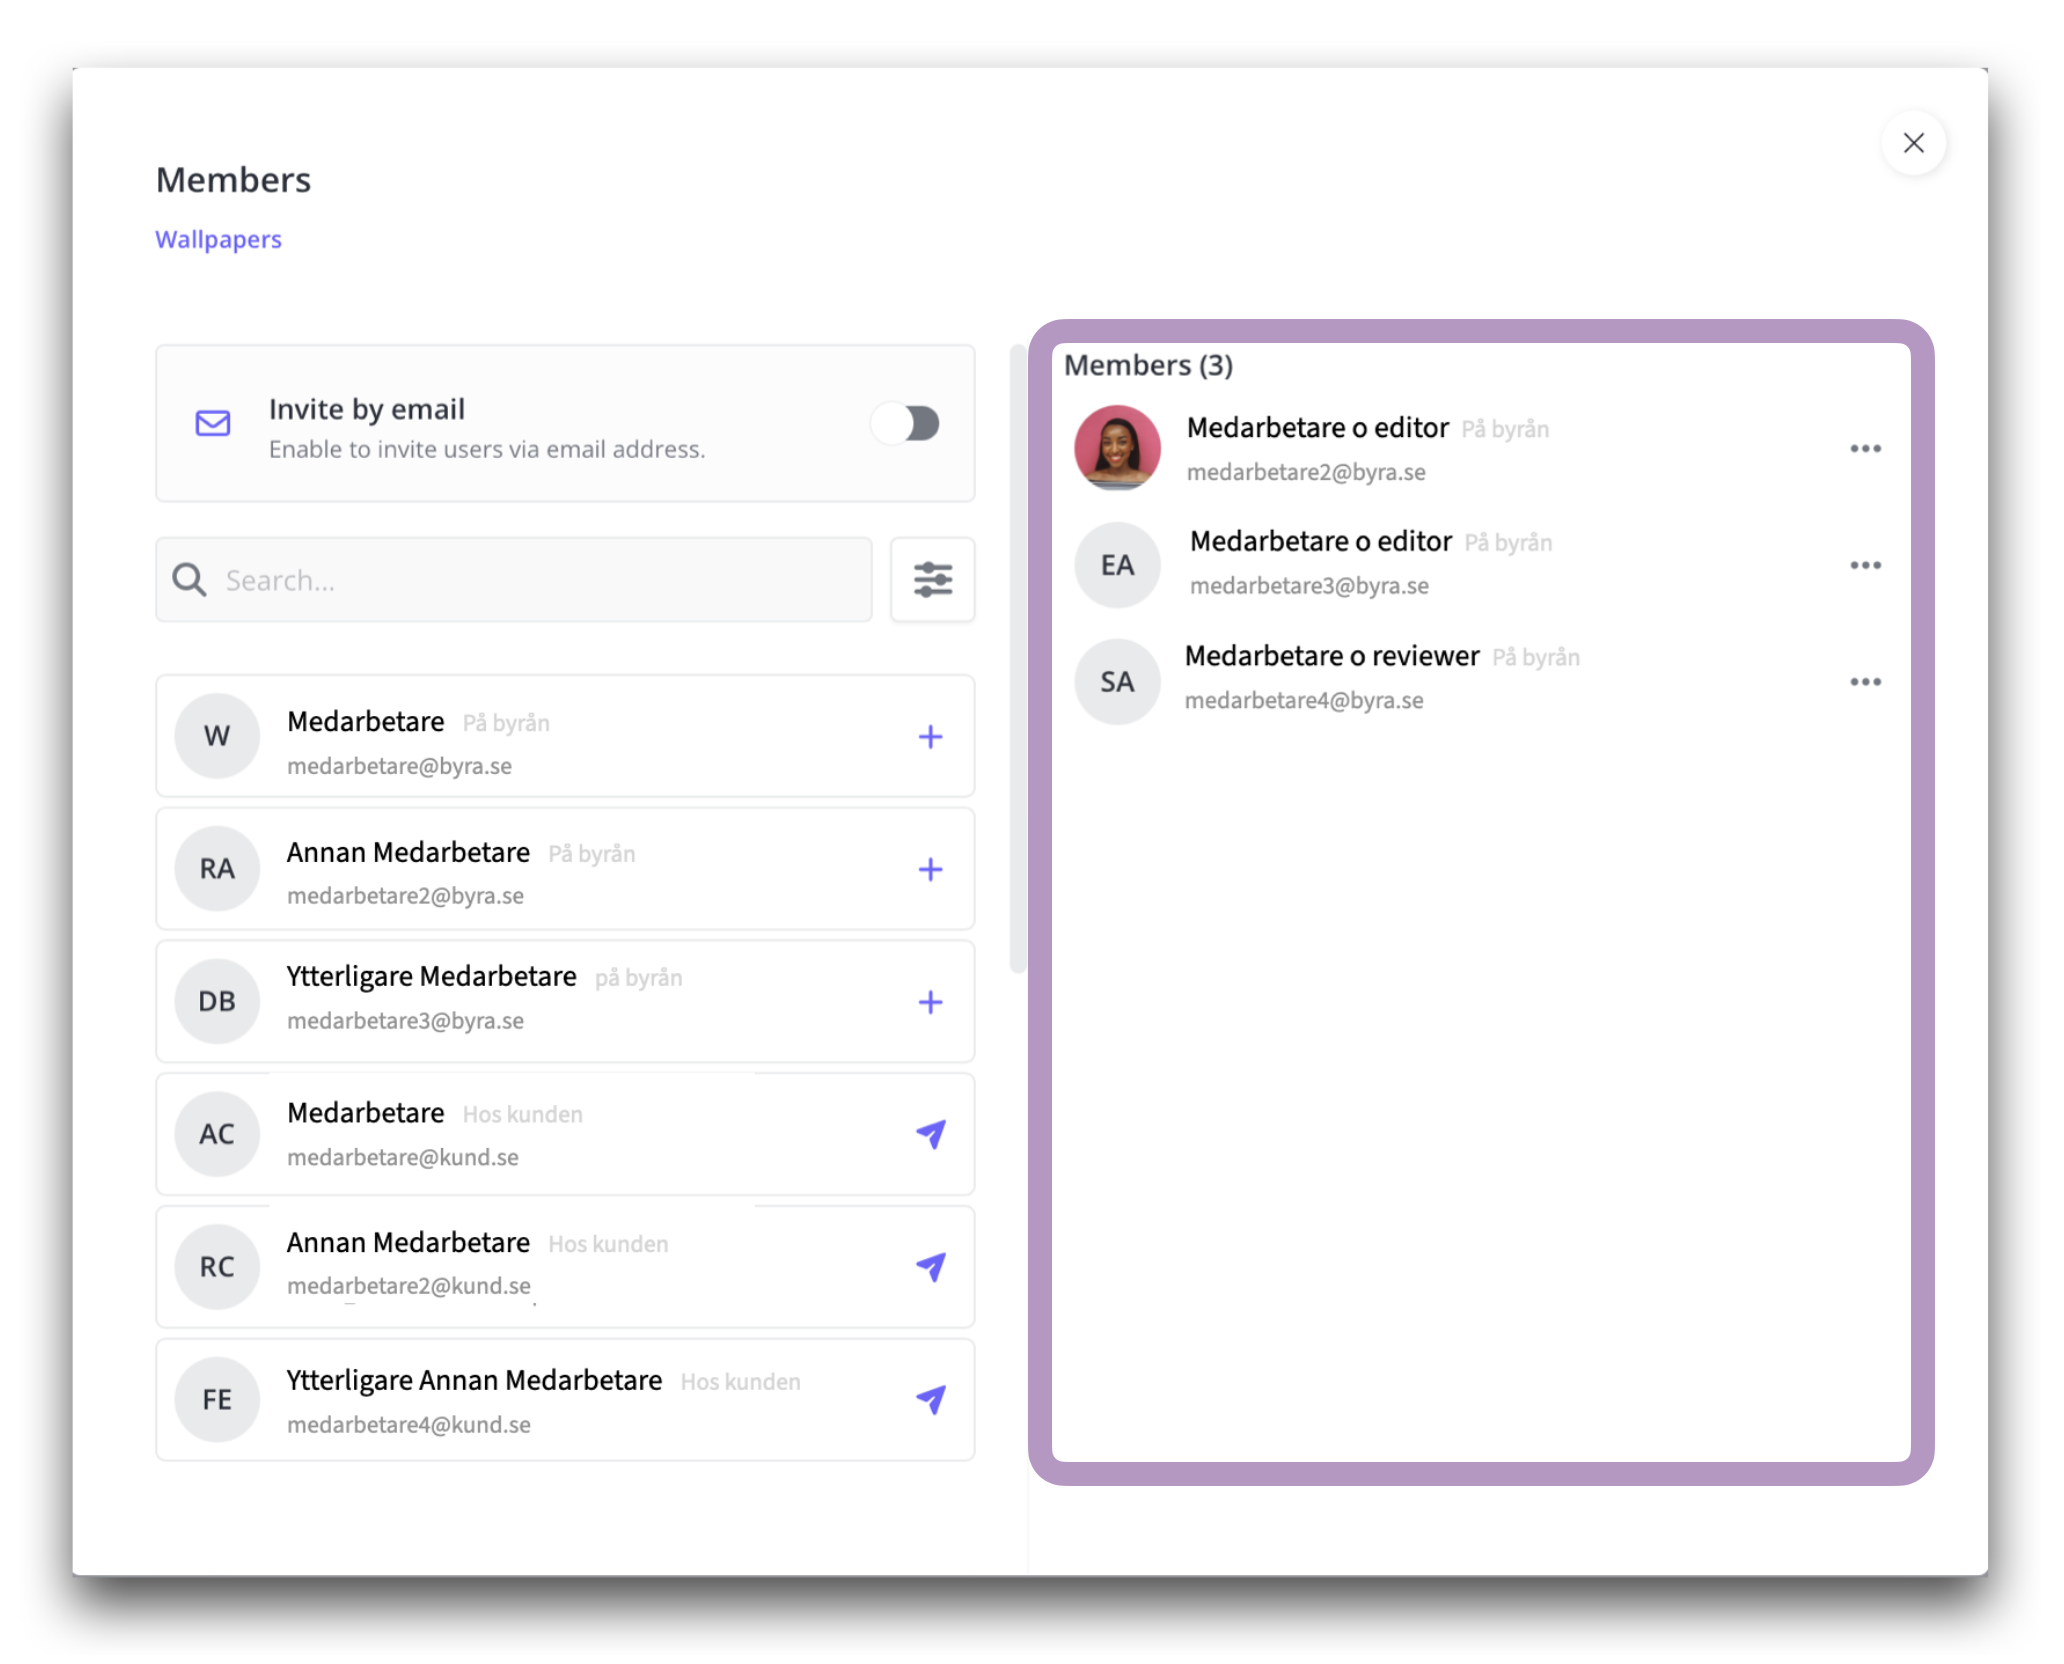The image size is (2064, 1664).
Task: Click the filter sliders icon next to search
Action: [x=931, y=579]
